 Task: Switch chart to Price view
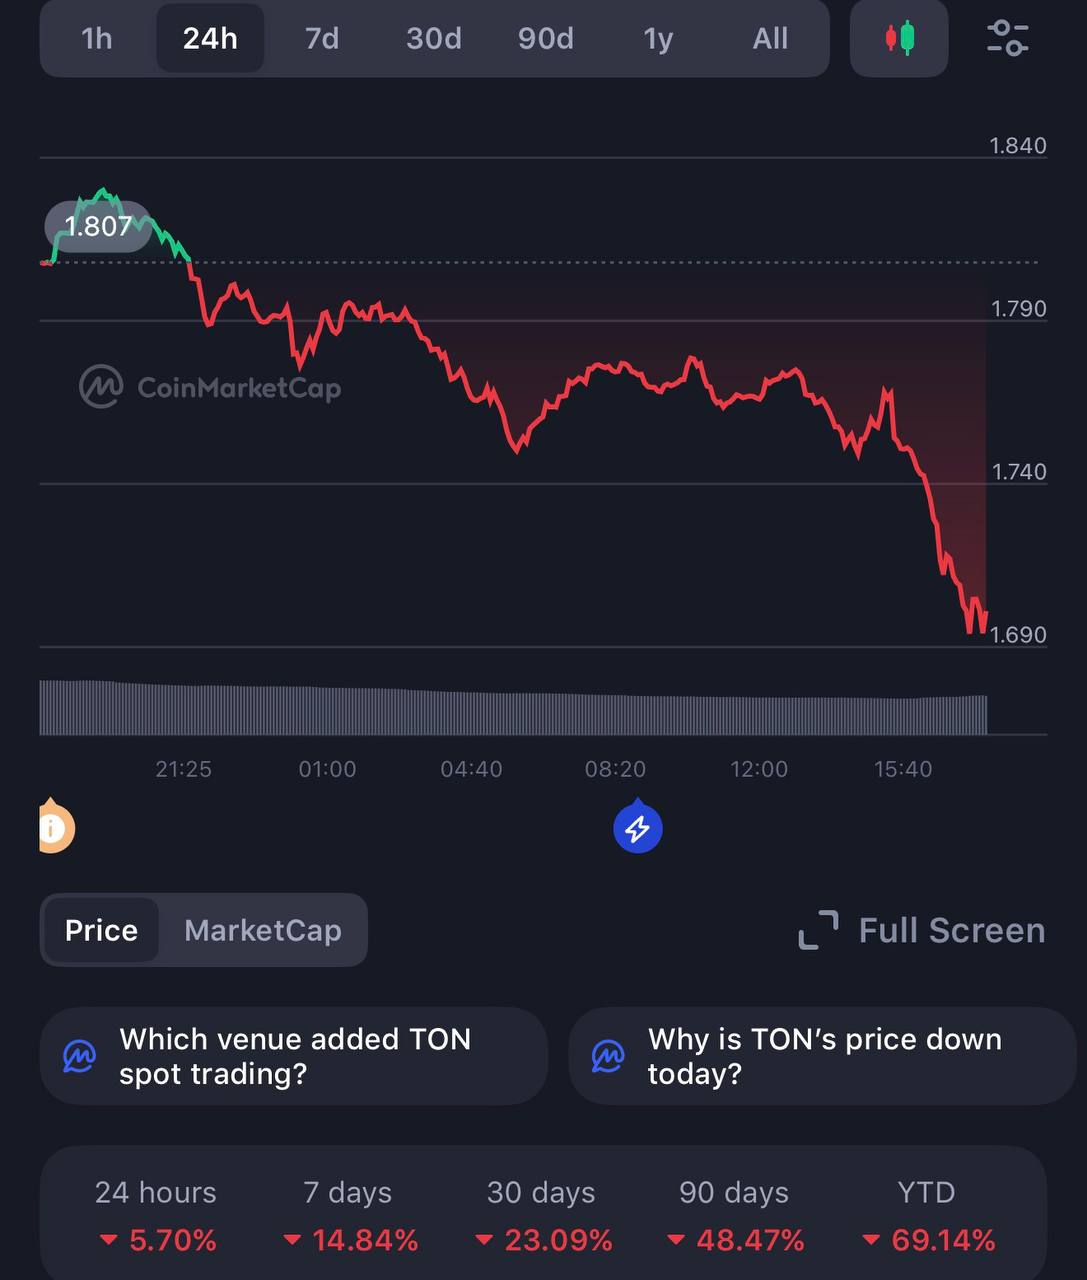[101, 930]
